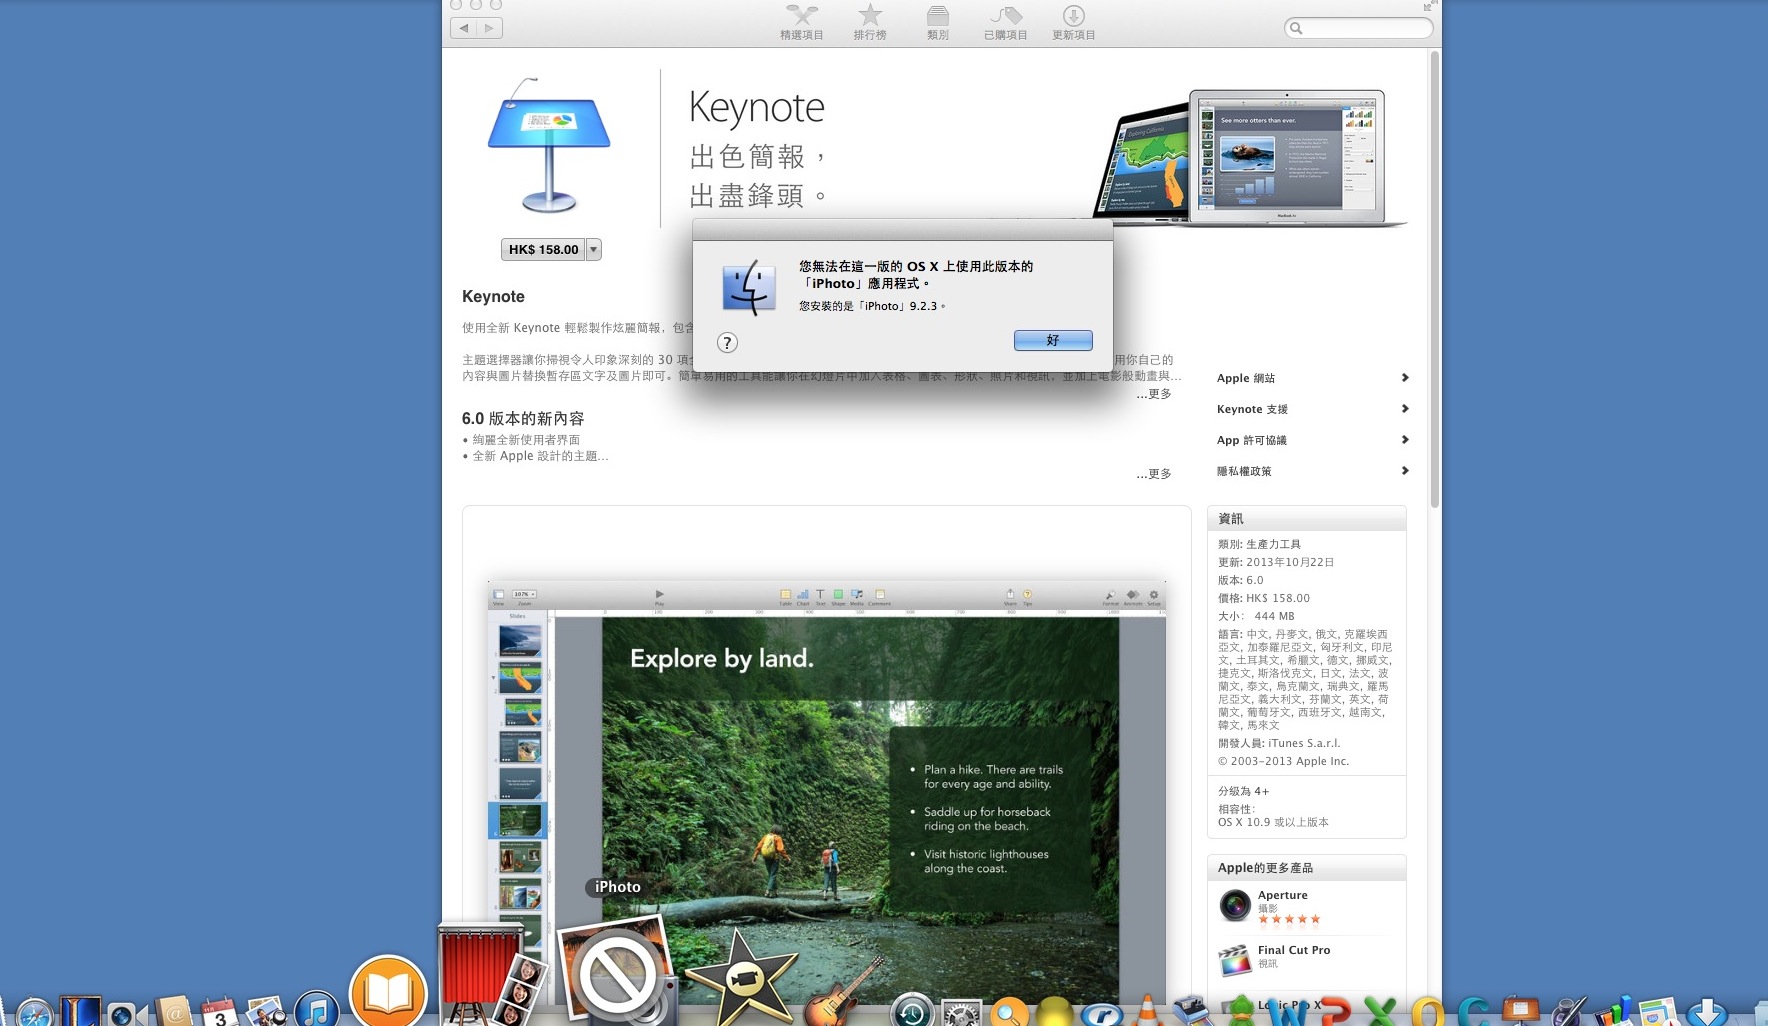Click the MacBook banner image of Keynote

(1250, 157)
